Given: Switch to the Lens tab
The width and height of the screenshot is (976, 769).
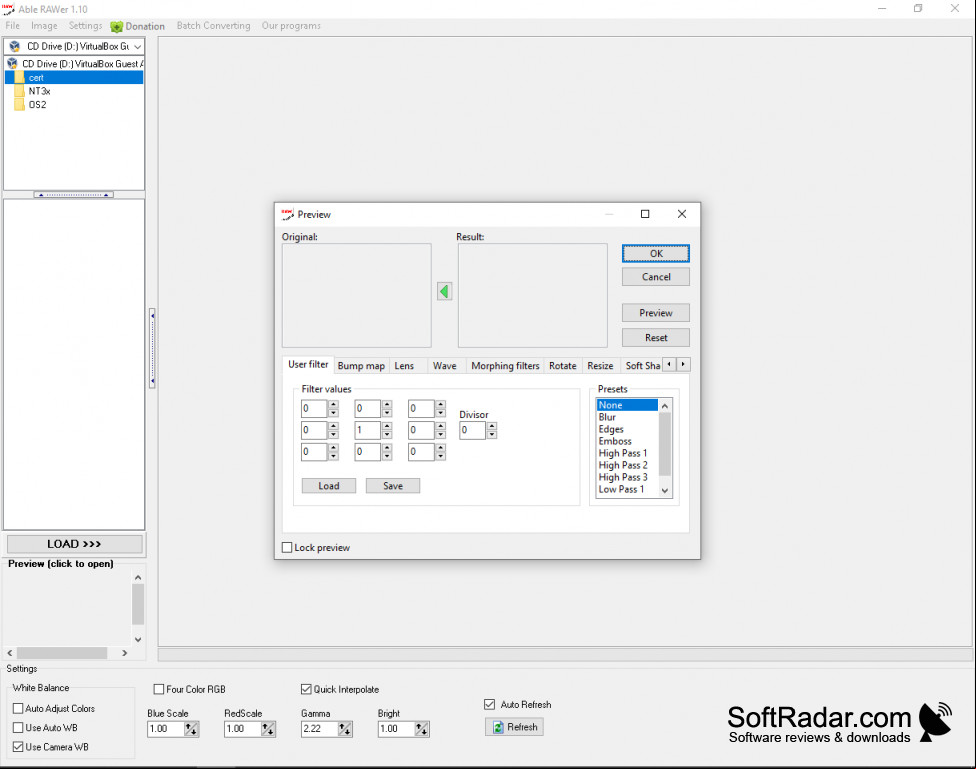Looking at the screenshot, I should click(x=404, y=366).
